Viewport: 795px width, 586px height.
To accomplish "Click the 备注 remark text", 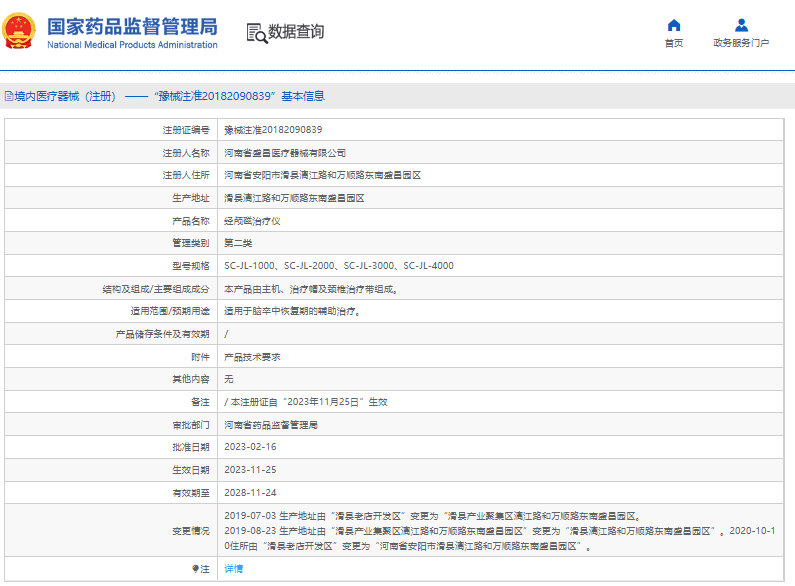I will coord(306,401).
